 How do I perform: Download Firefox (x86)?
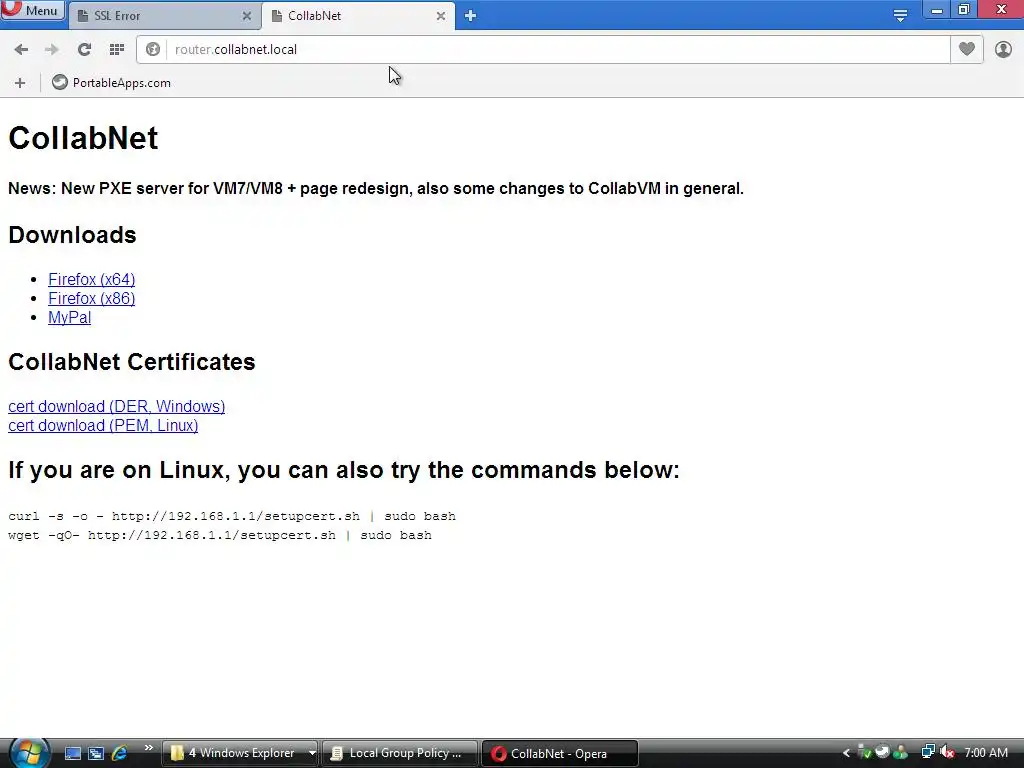pyautogui.click(x=91, y=298)
